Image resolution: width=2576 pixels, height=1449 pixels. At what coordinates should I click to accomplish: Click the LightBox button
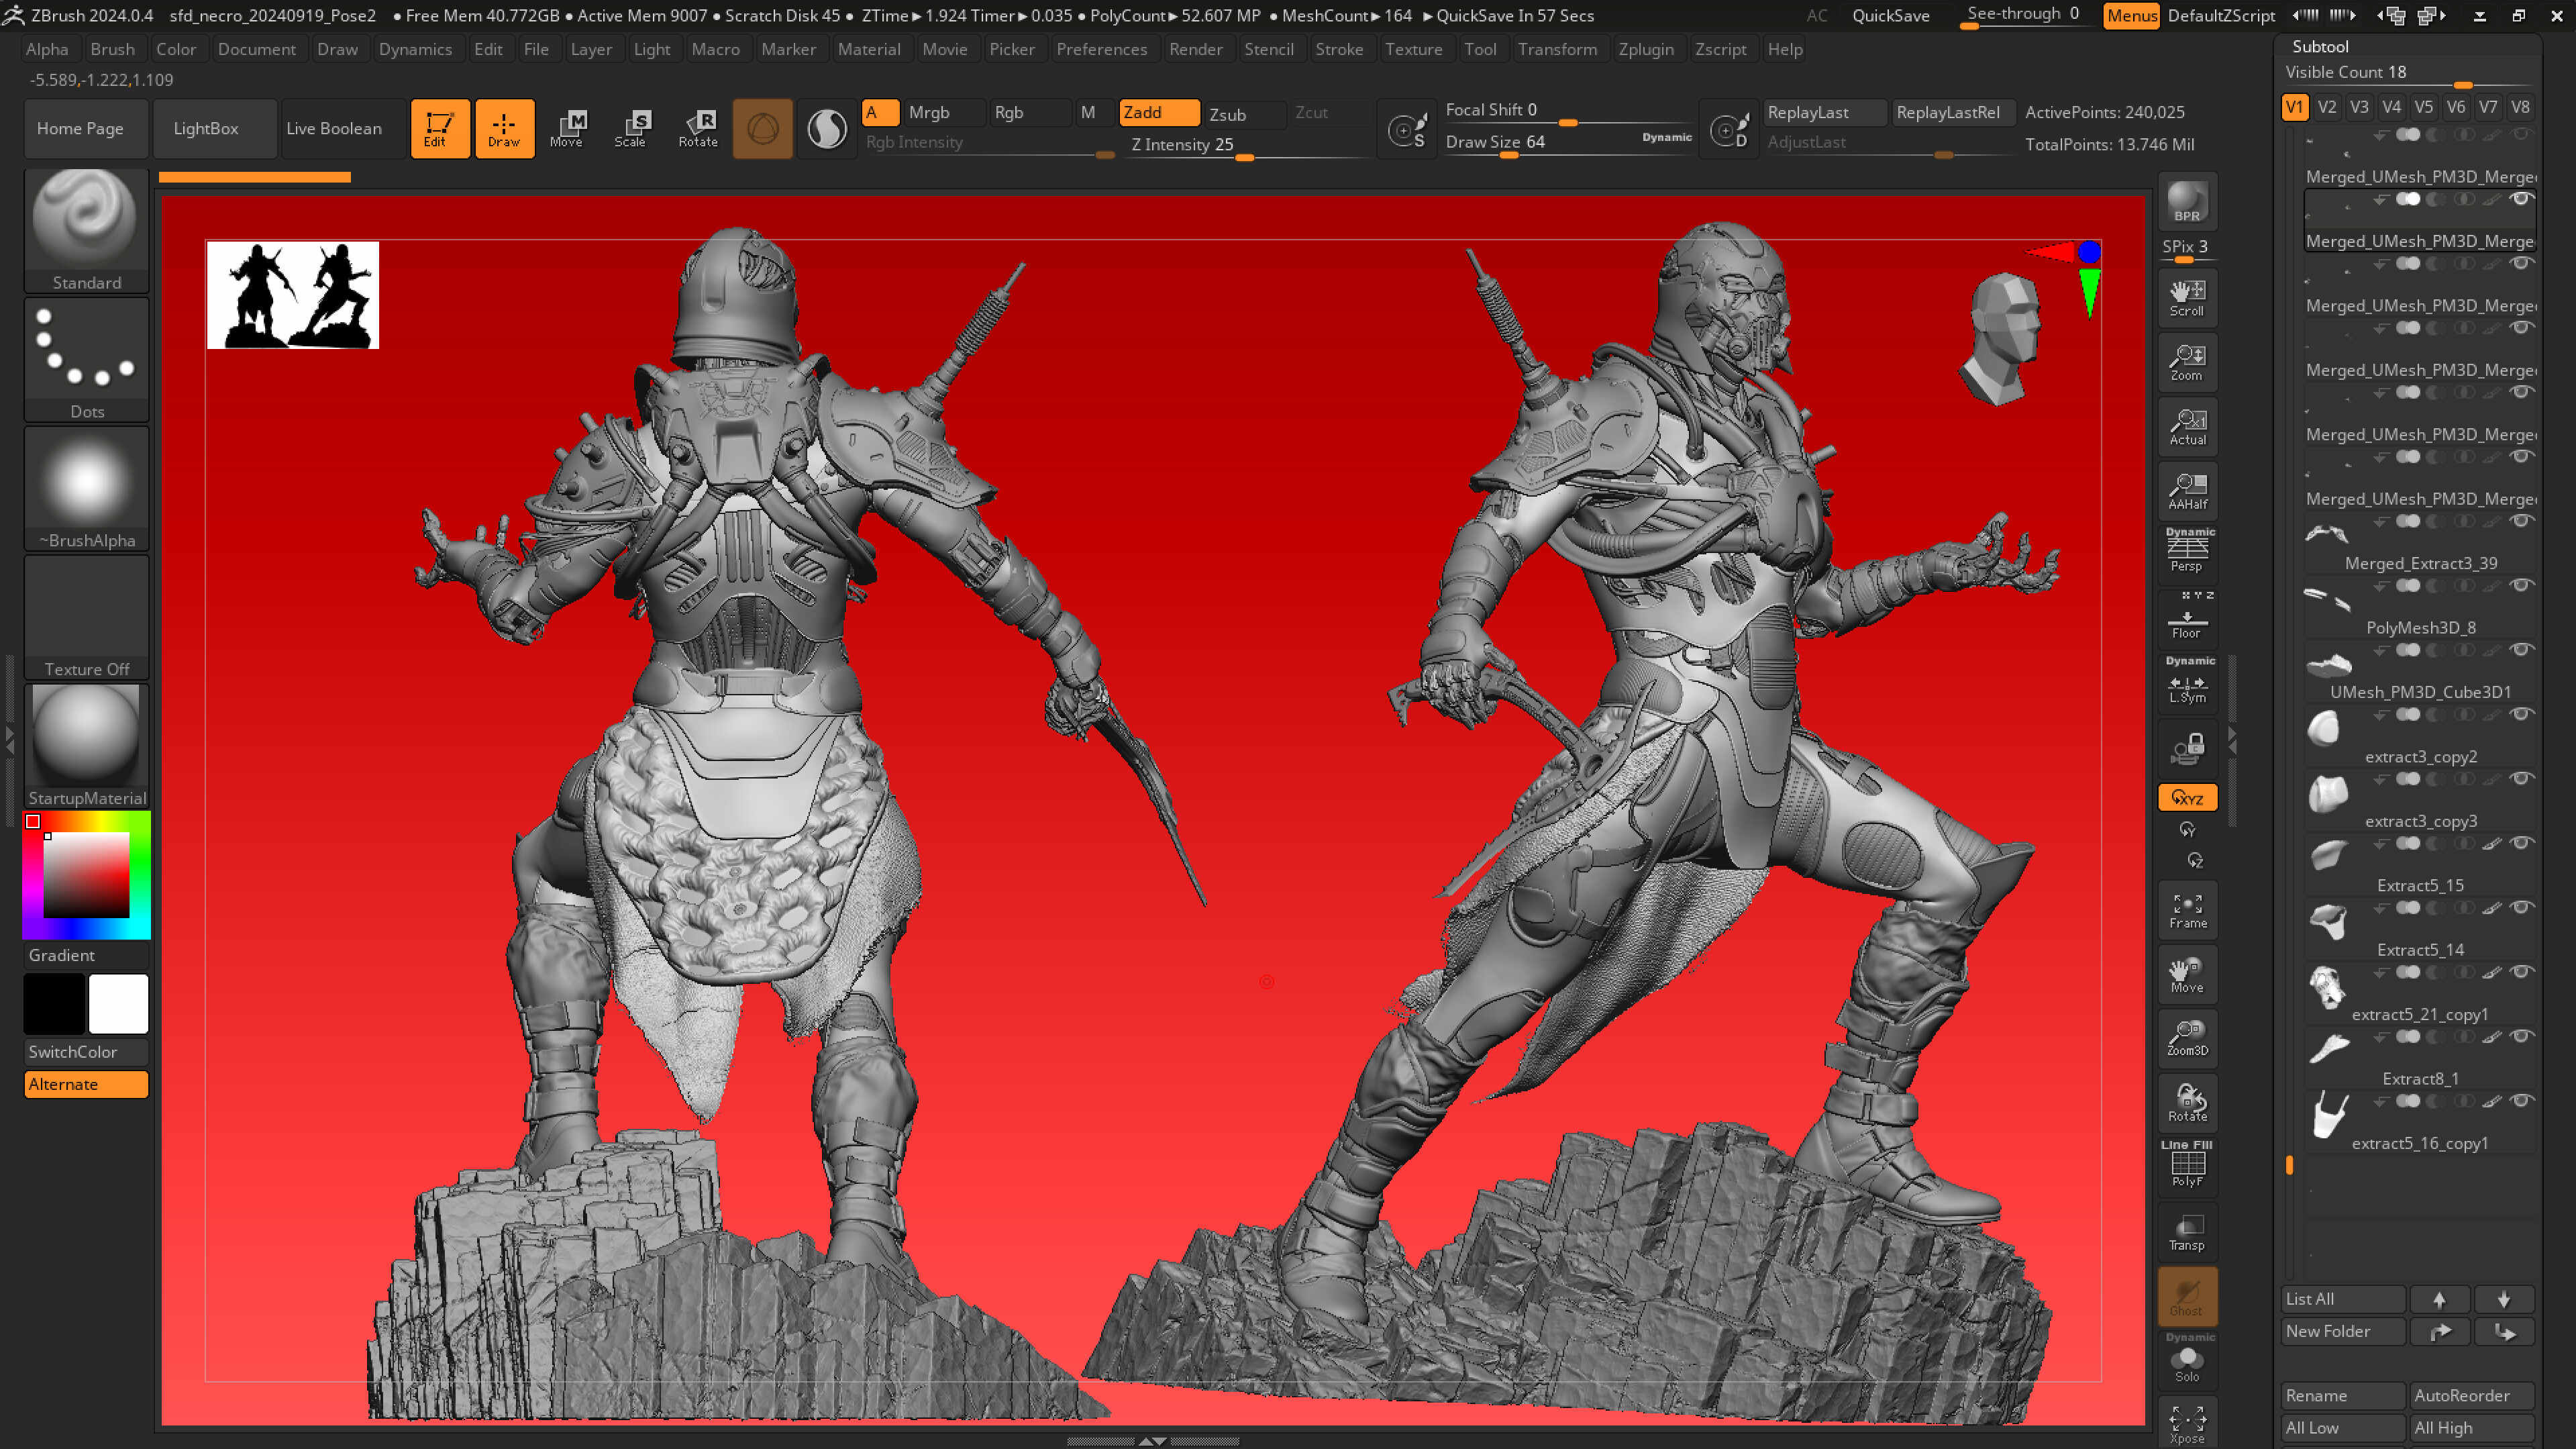(x=206, y=128)
